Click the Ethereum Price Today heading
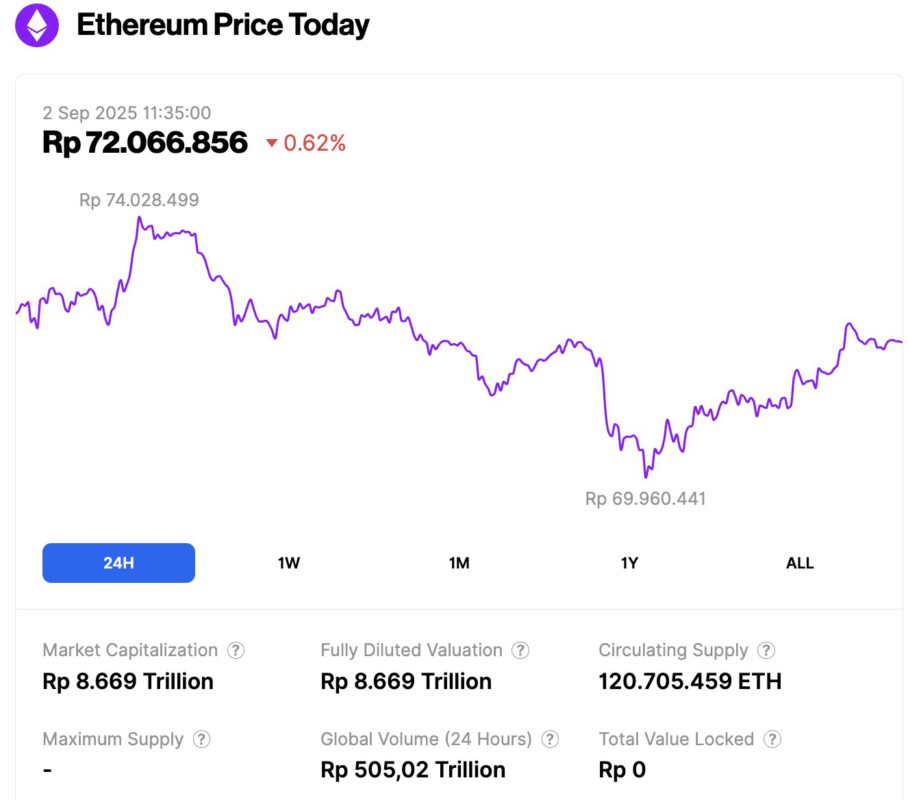The height and width of the screenshot is (800, 908). [x=223, y=25]
